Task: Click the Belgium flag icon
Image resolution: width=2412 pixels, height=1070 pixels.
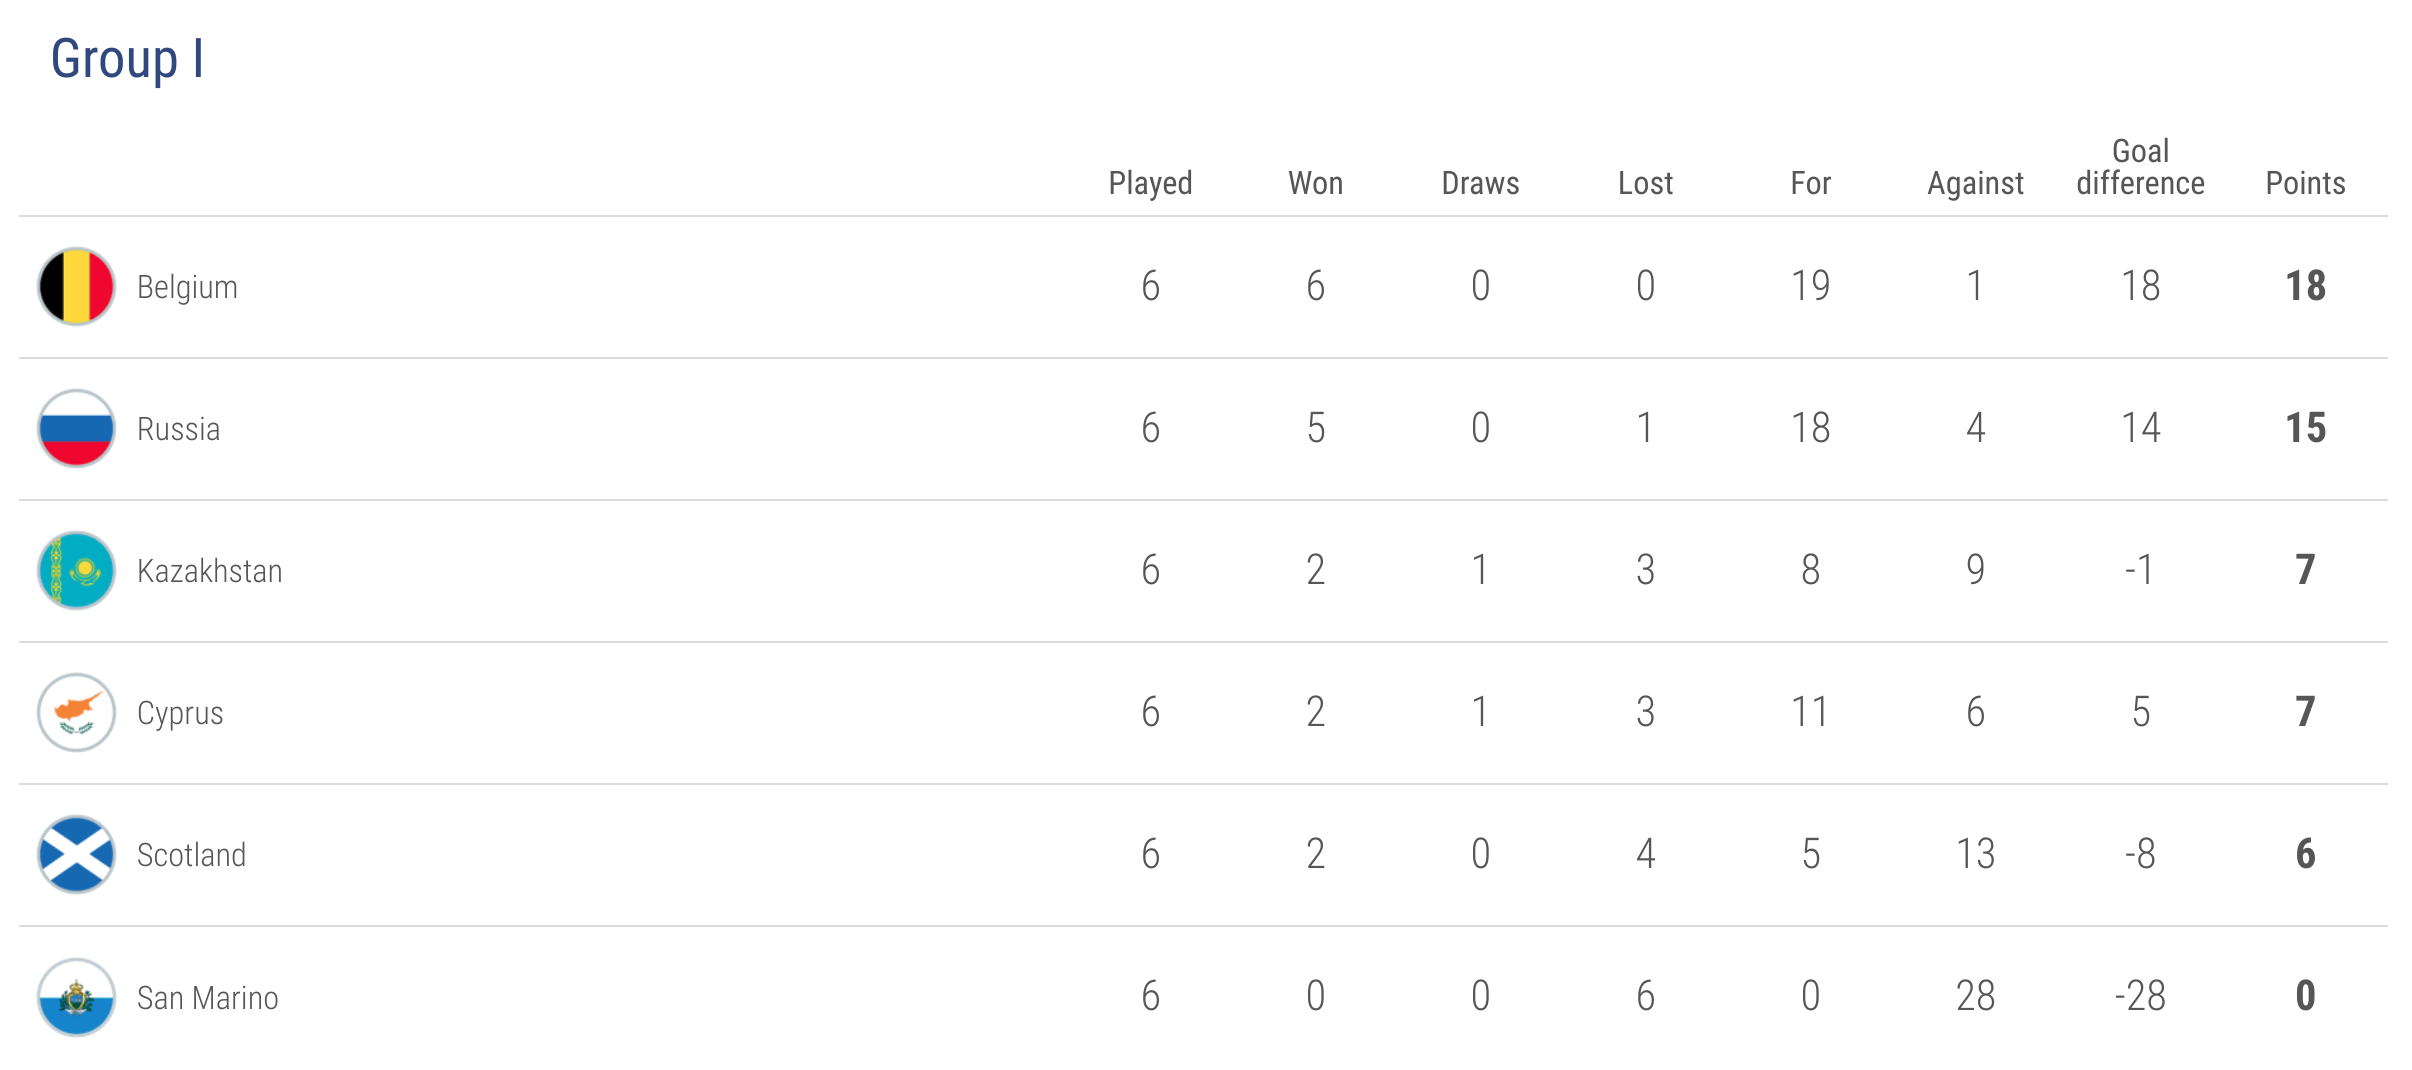Action: click(76, 286)
